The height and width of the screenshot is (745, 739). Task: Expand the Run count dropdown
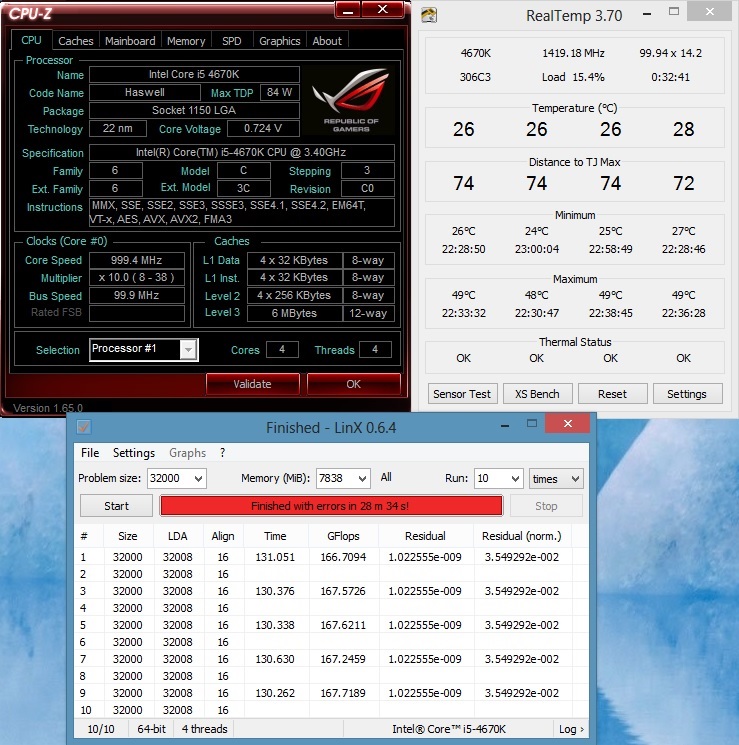pyautogui.click(x=515, y=478)
